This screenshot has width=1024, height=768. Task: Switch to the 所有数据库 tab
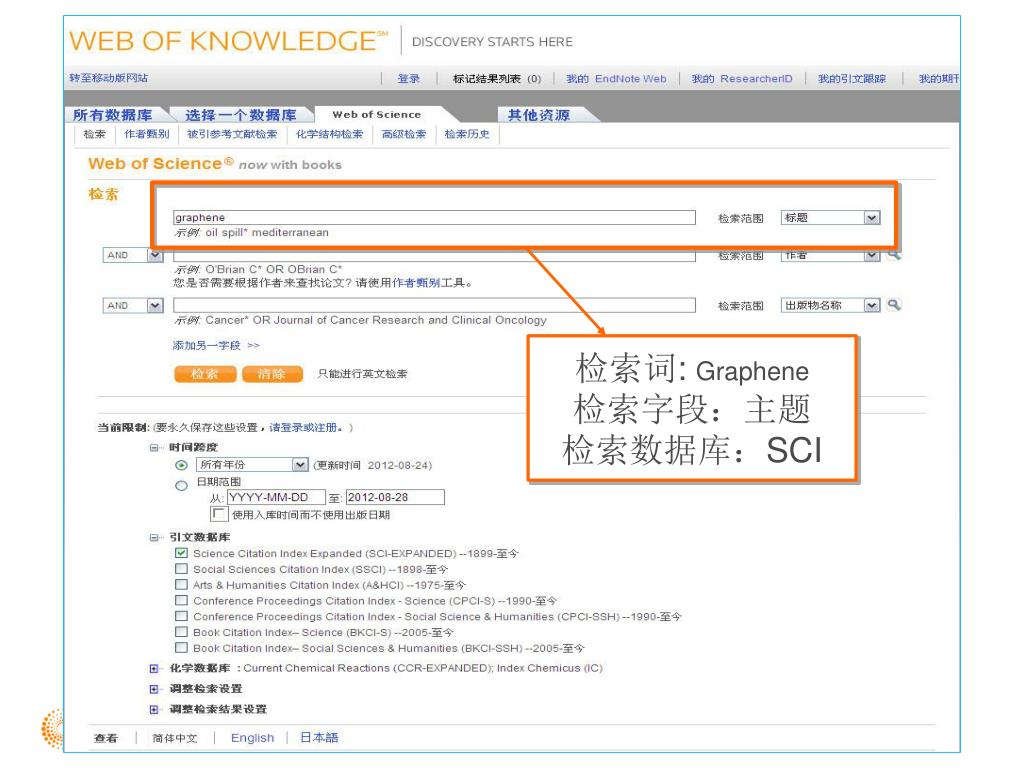coord(112,115)
